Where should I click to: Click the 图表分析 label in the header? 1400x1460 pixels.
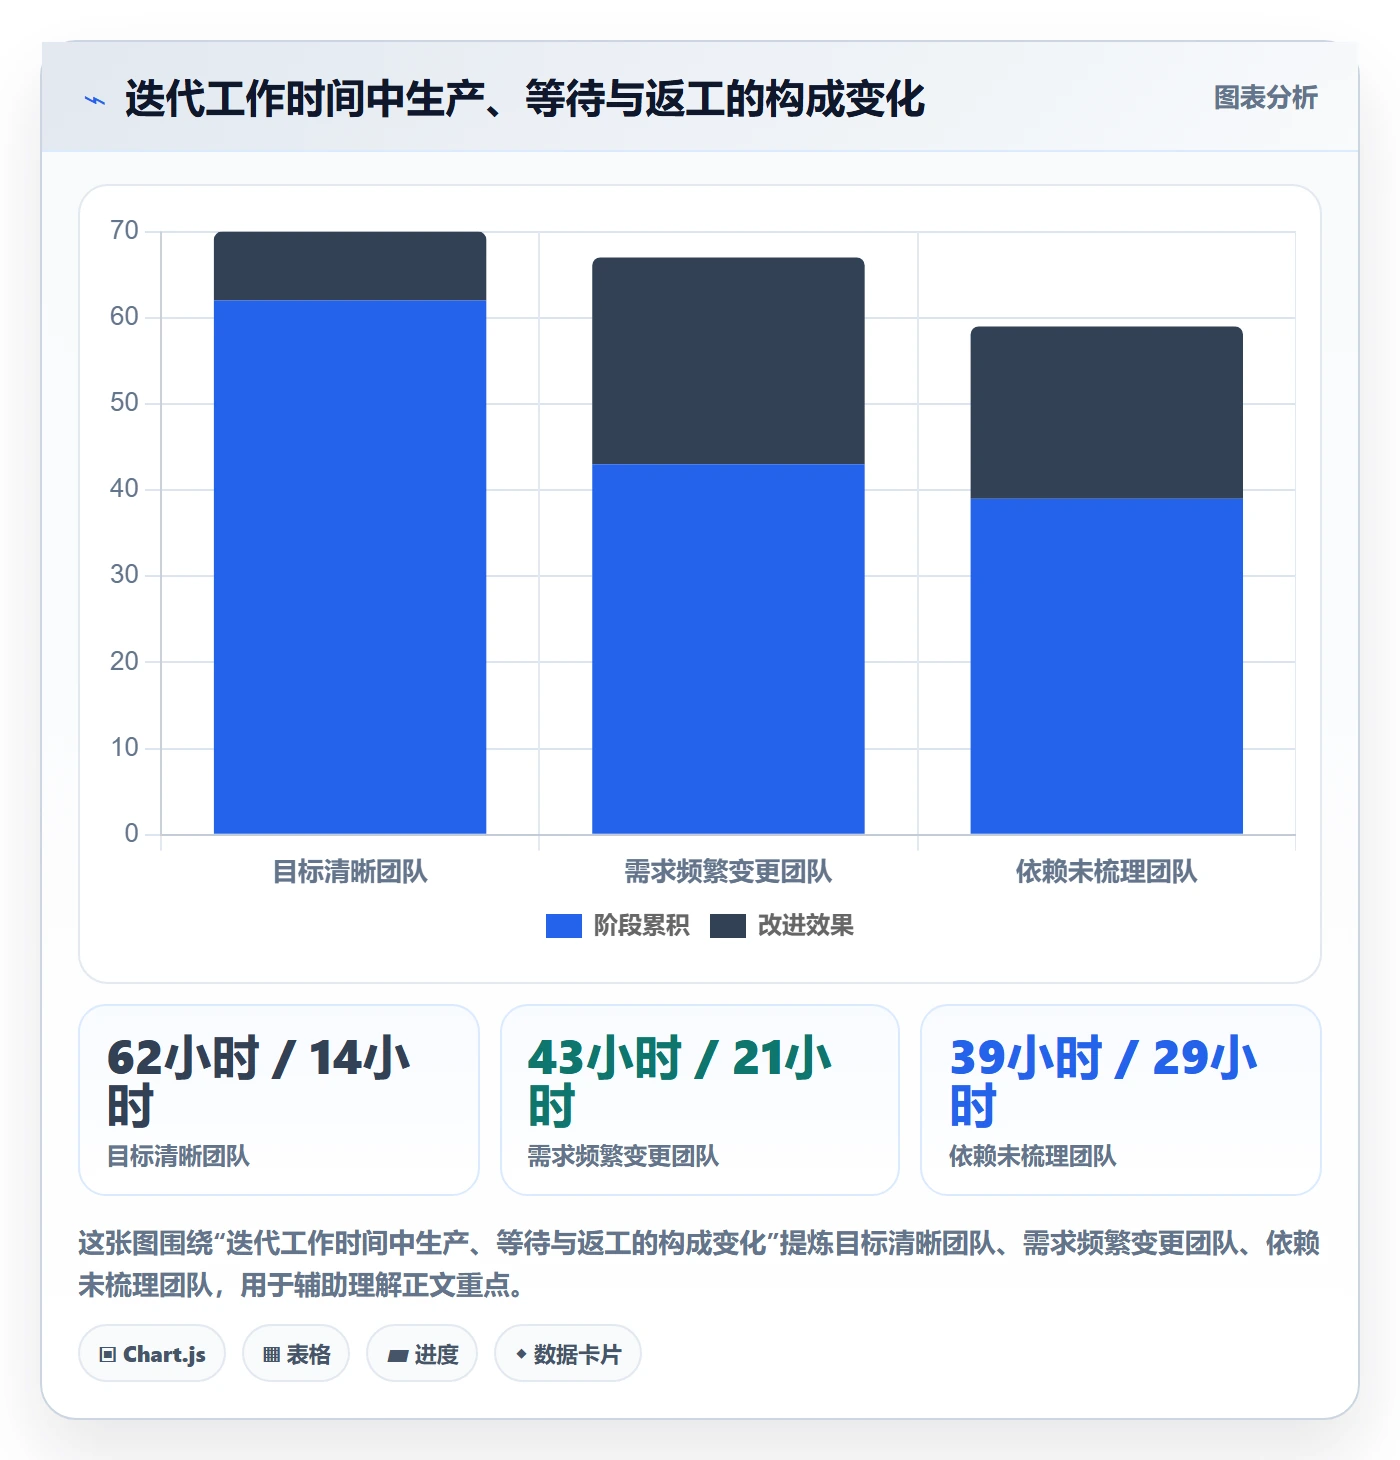(x=1265, y=98)
